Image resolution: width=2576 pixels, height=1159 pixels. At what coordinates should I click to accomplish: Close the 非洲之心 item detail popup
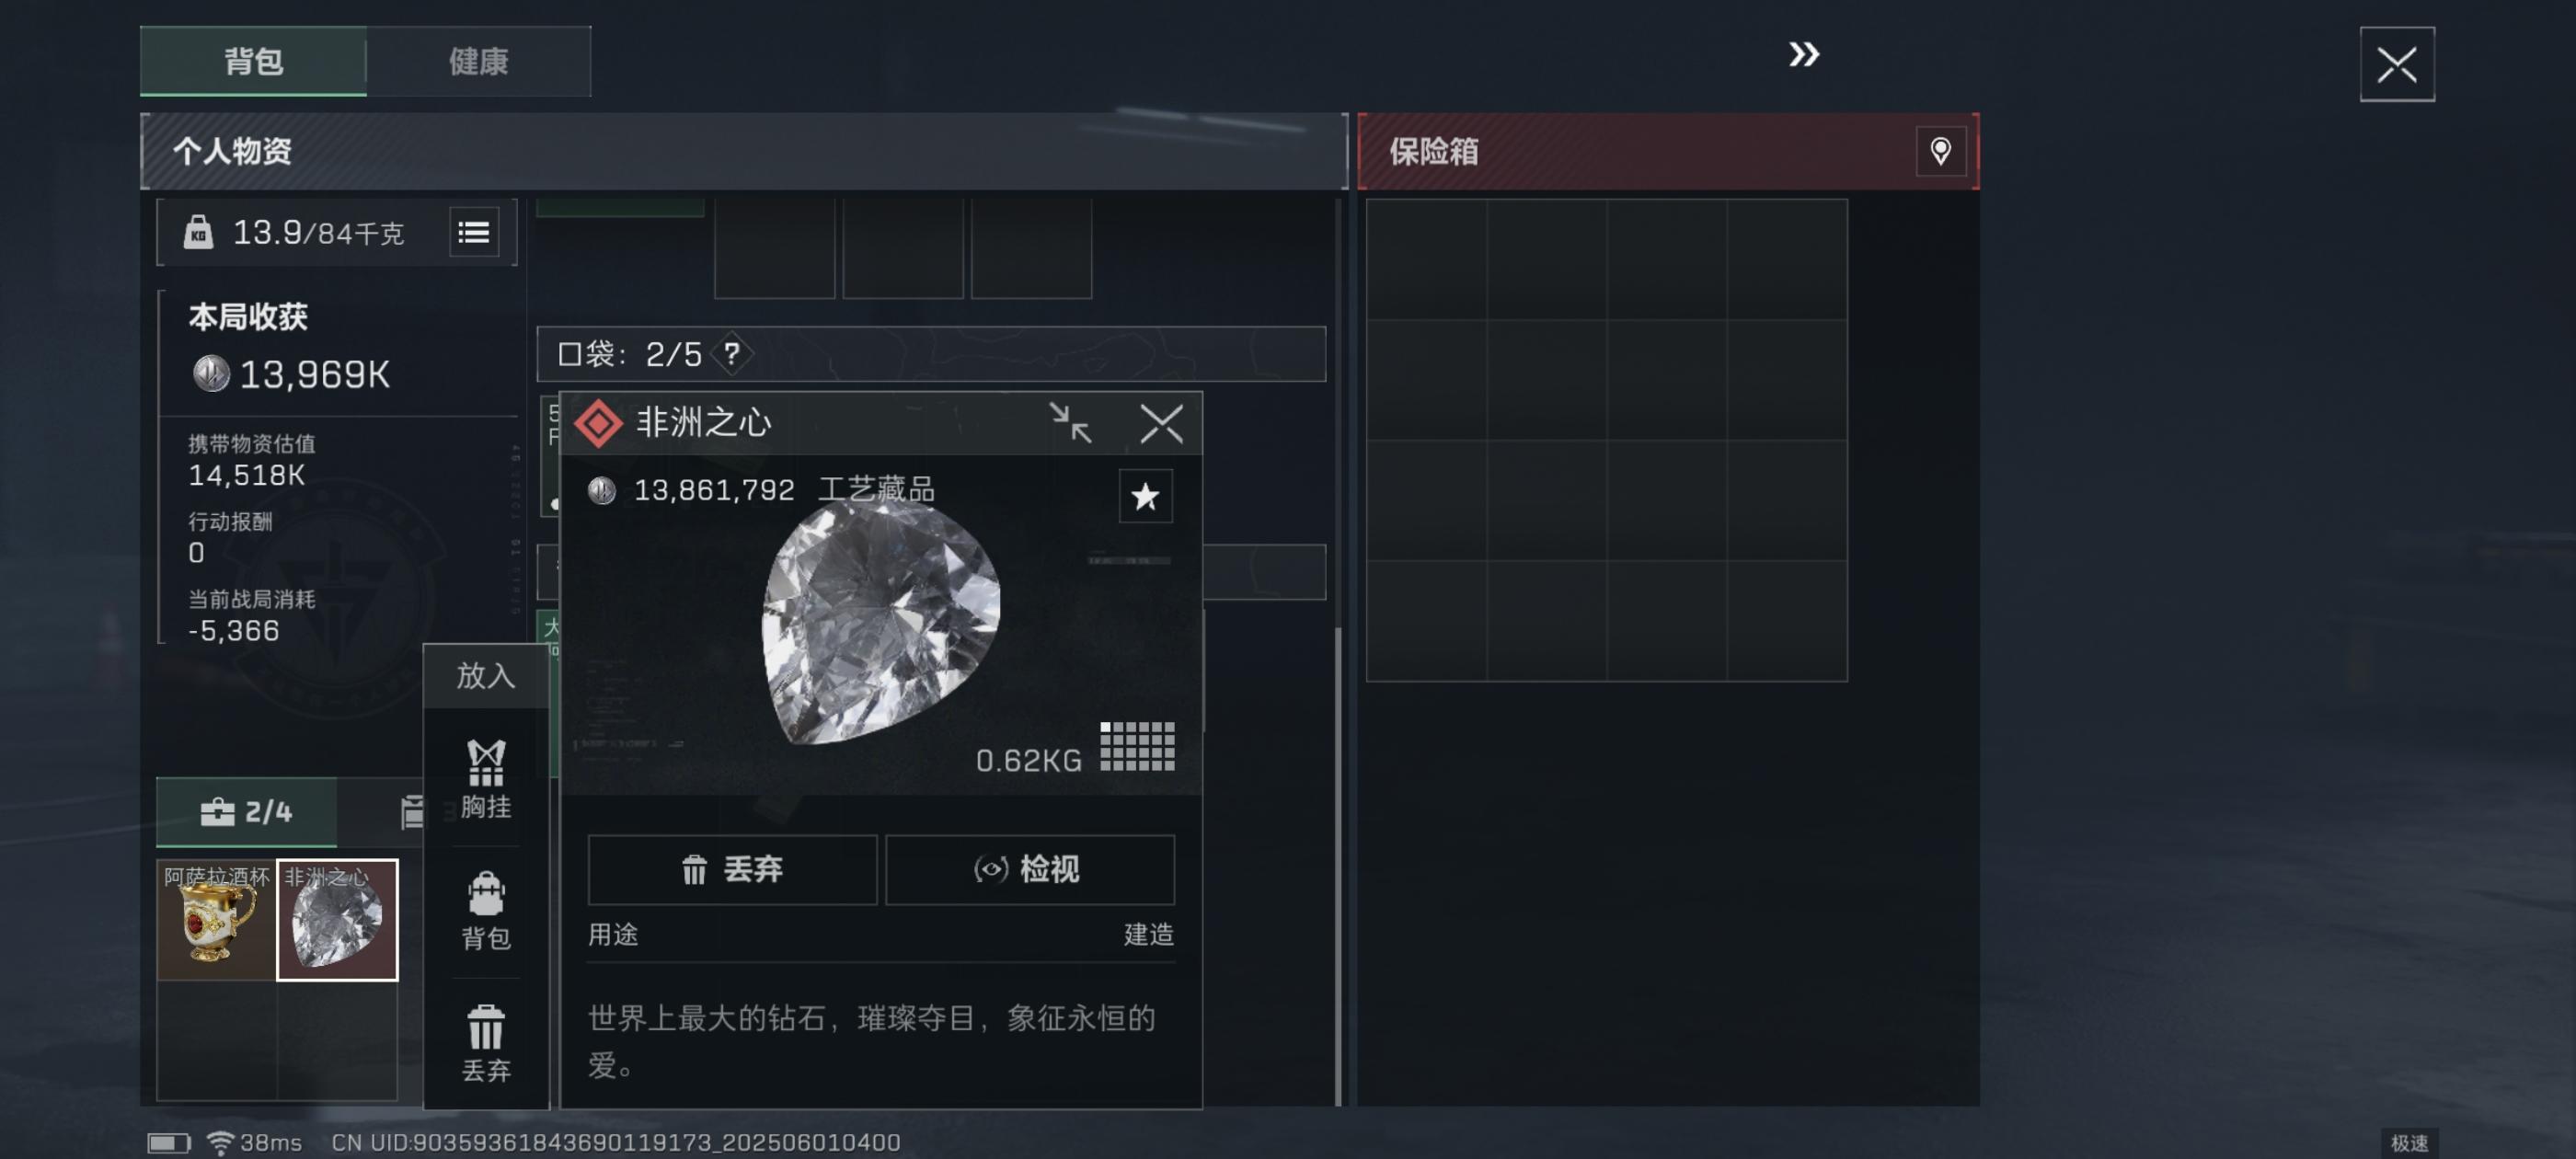coord(1161,423)
